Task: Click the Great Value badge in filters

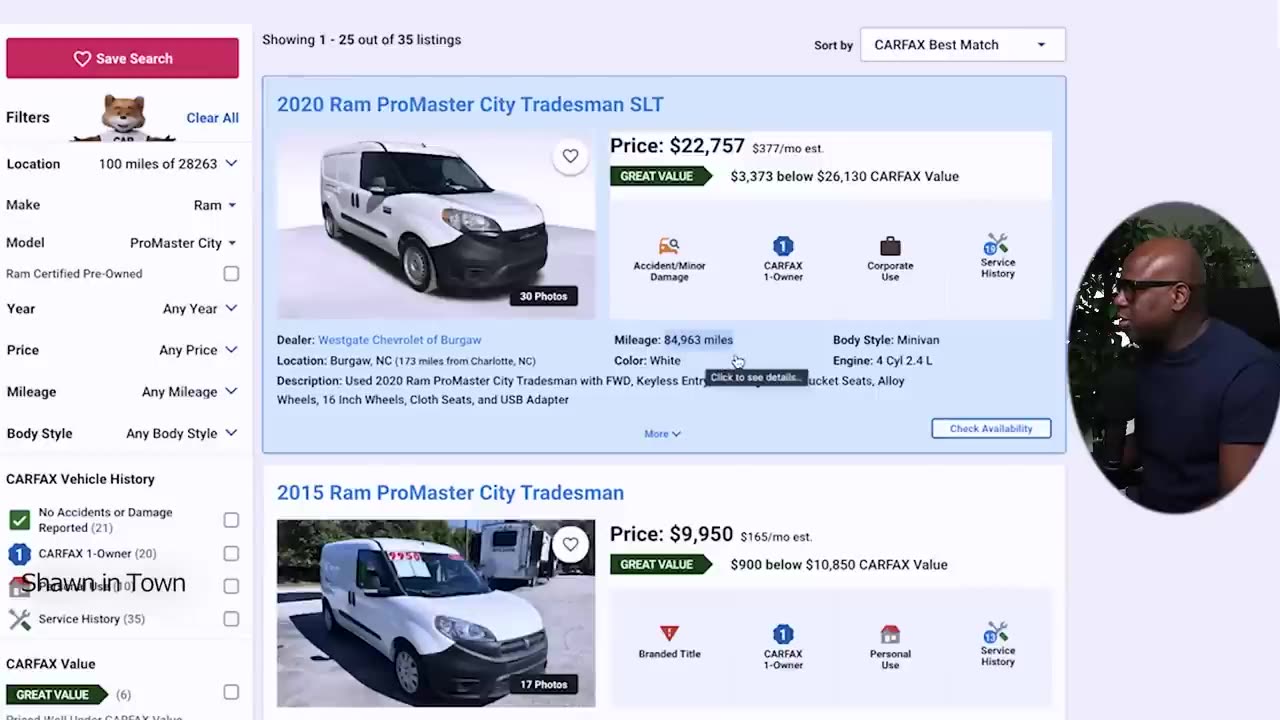Action: tap(58, 694)
